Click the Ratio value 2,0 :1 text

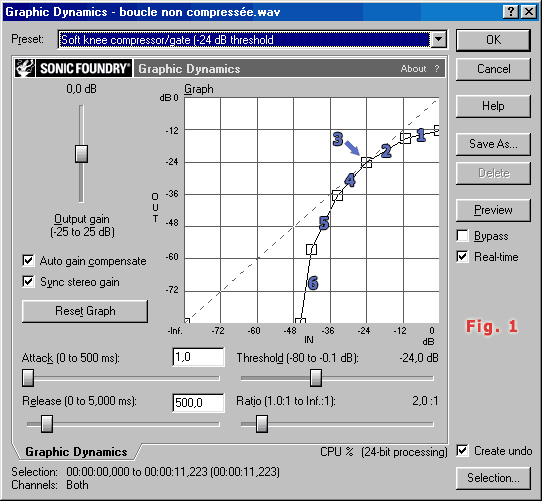click(x=425, y=401)
